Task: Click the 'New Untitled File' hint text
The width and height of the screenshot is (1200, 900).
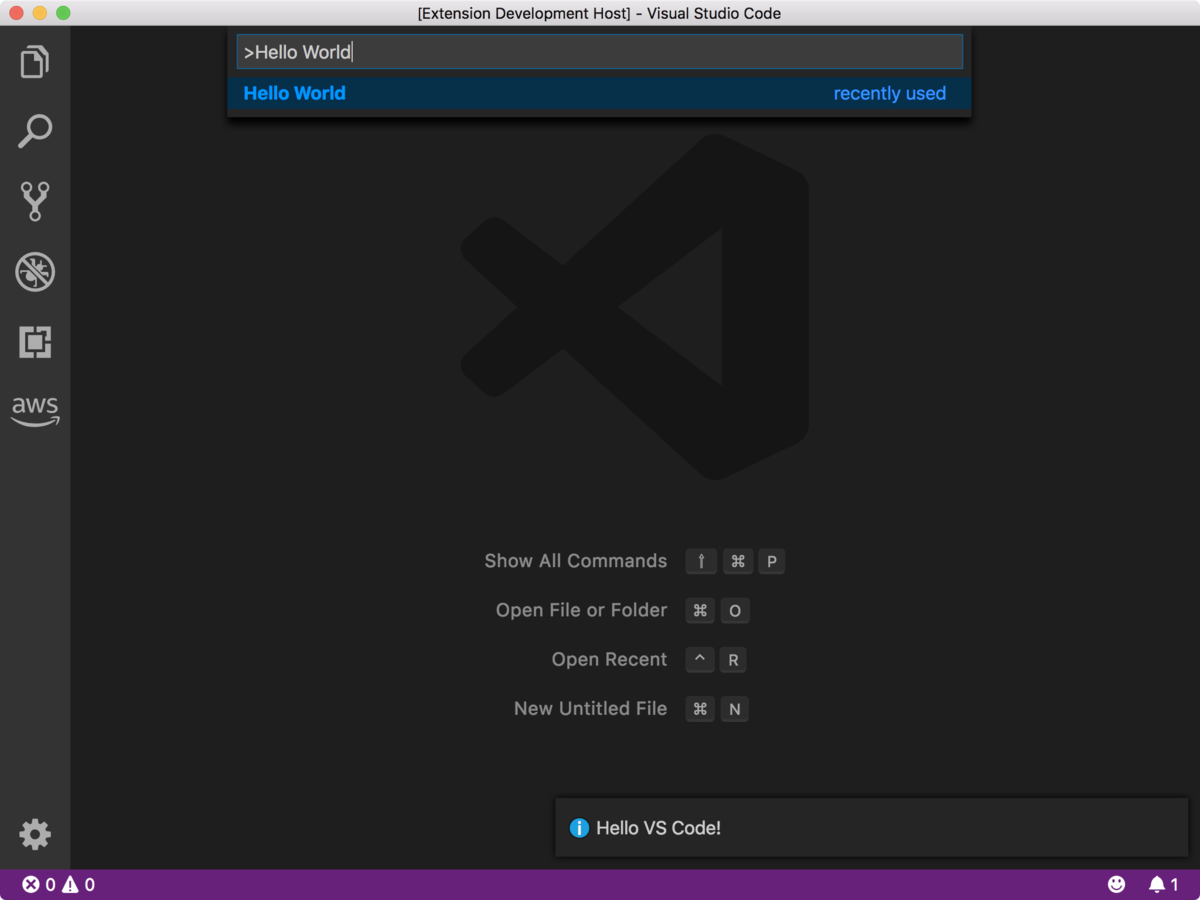Action: pyautogui.click(x=590, y=708)
